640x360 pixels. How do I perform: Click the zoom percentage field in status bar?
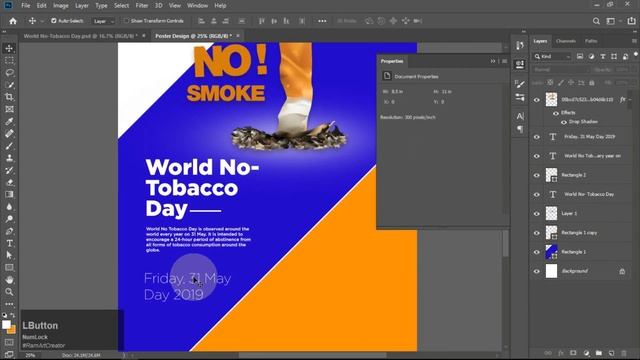pos(31,356)
